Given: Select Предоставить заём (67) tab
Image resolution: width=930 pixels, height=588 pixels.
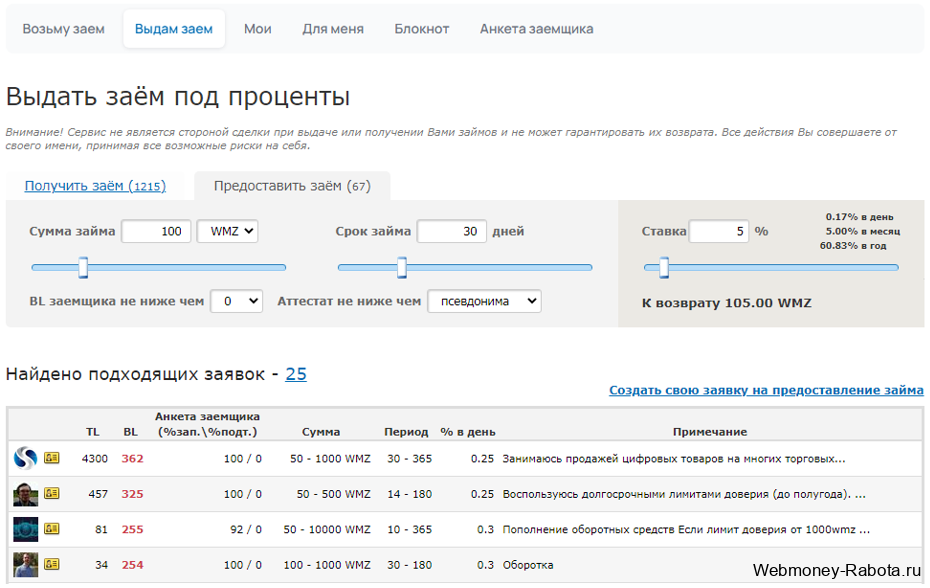Looking at the screenshot, I should point(292,186).
